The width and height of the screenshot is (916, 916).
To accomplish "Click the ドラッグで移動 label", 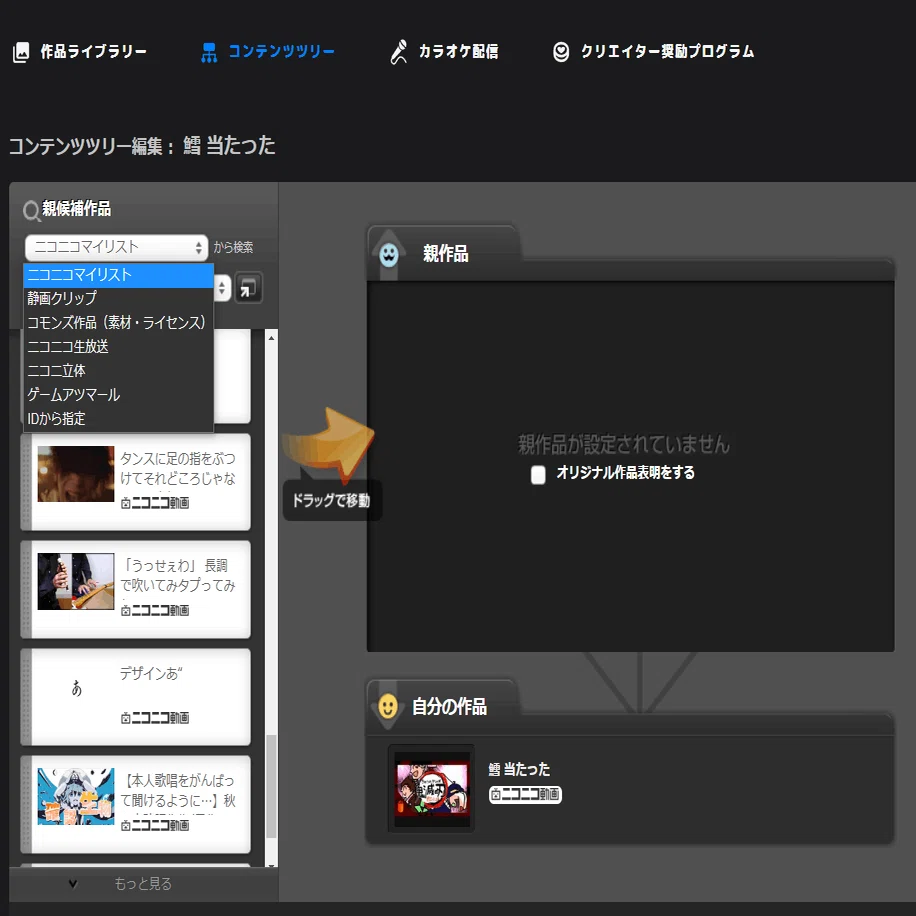I will (x=331, y=501).
